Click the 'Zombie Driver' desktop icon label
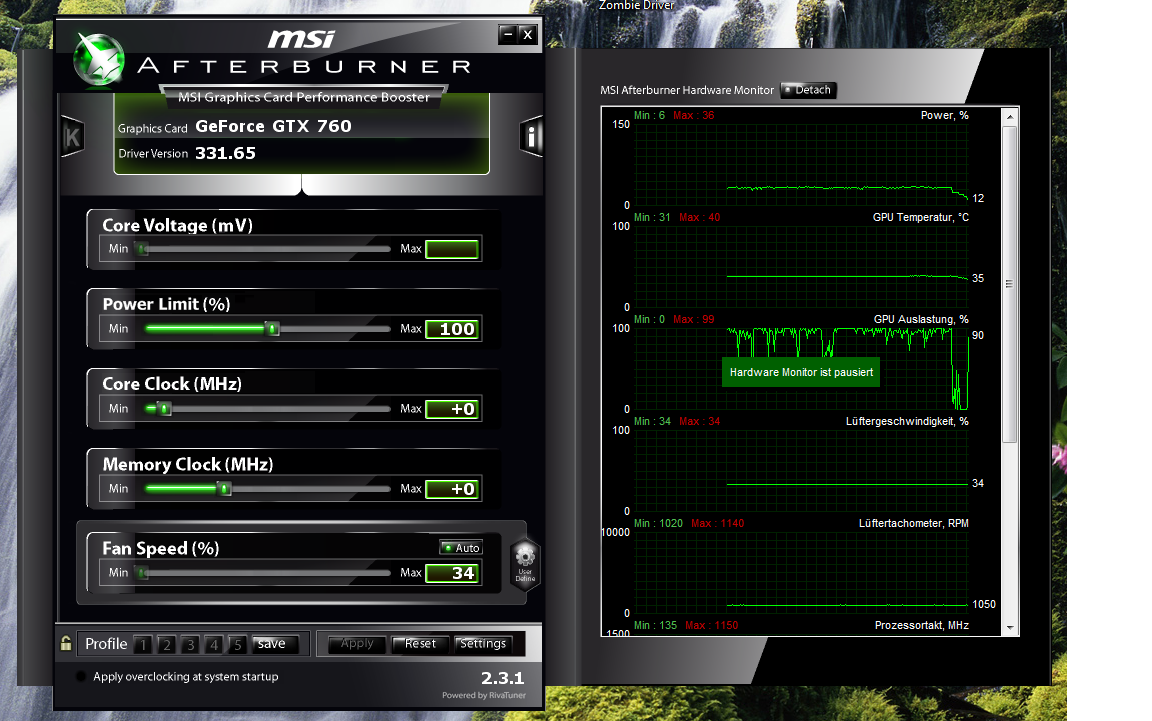Image resolution: width=1152 pixels, height=721 pixels. click(x=636, y=5)
